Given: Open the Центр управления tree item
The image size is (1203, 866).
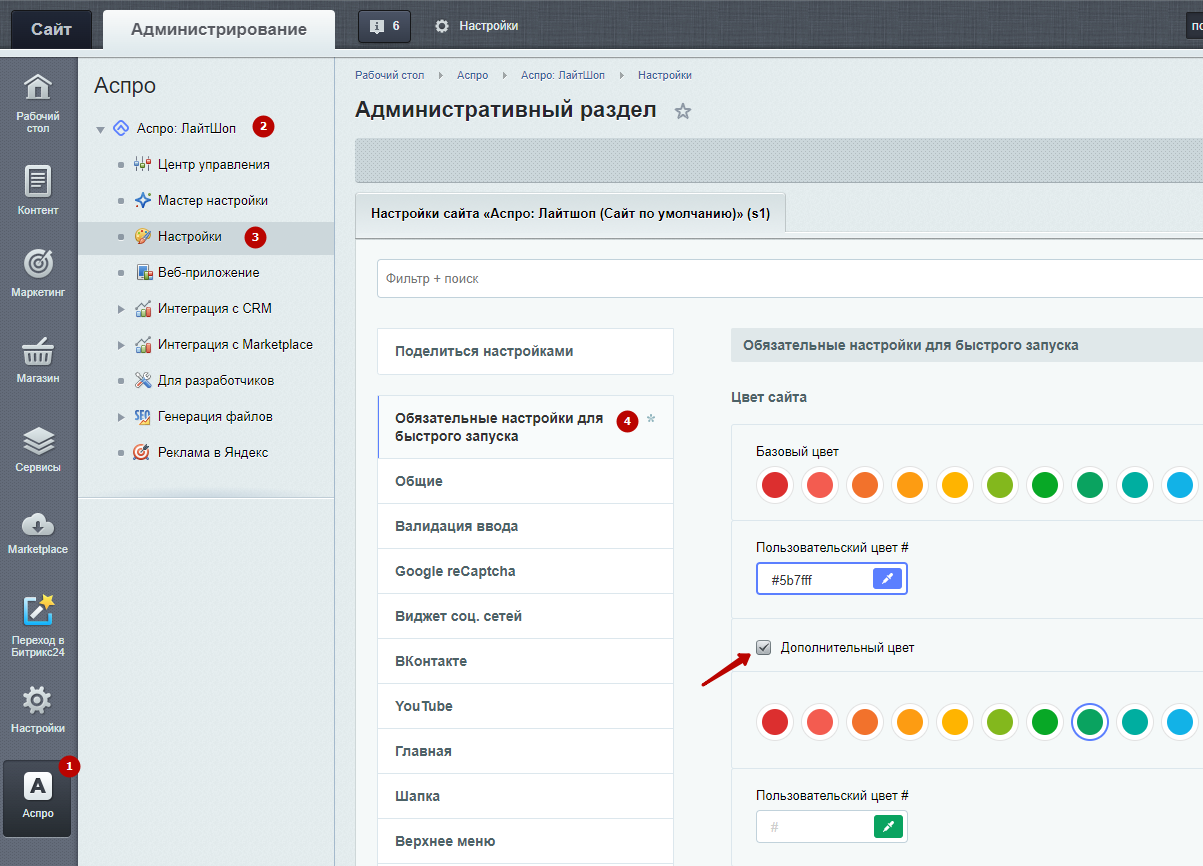Looking at the screenshot, I should [213, 164].
